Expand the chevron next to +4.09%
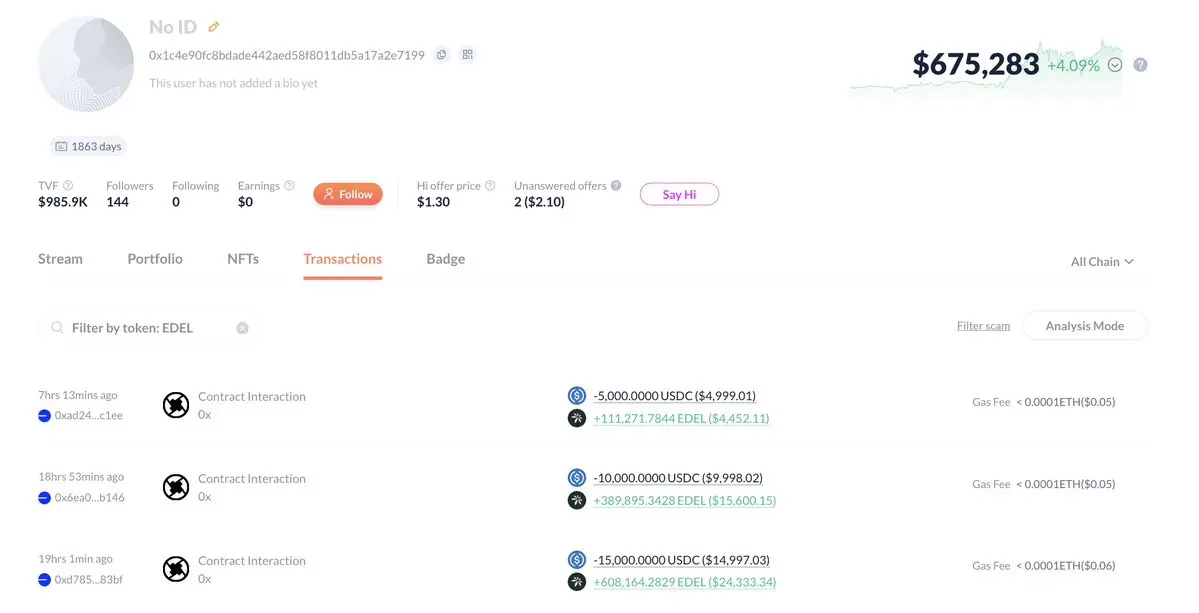The image size is (1199, 613). pos(1115,65)
